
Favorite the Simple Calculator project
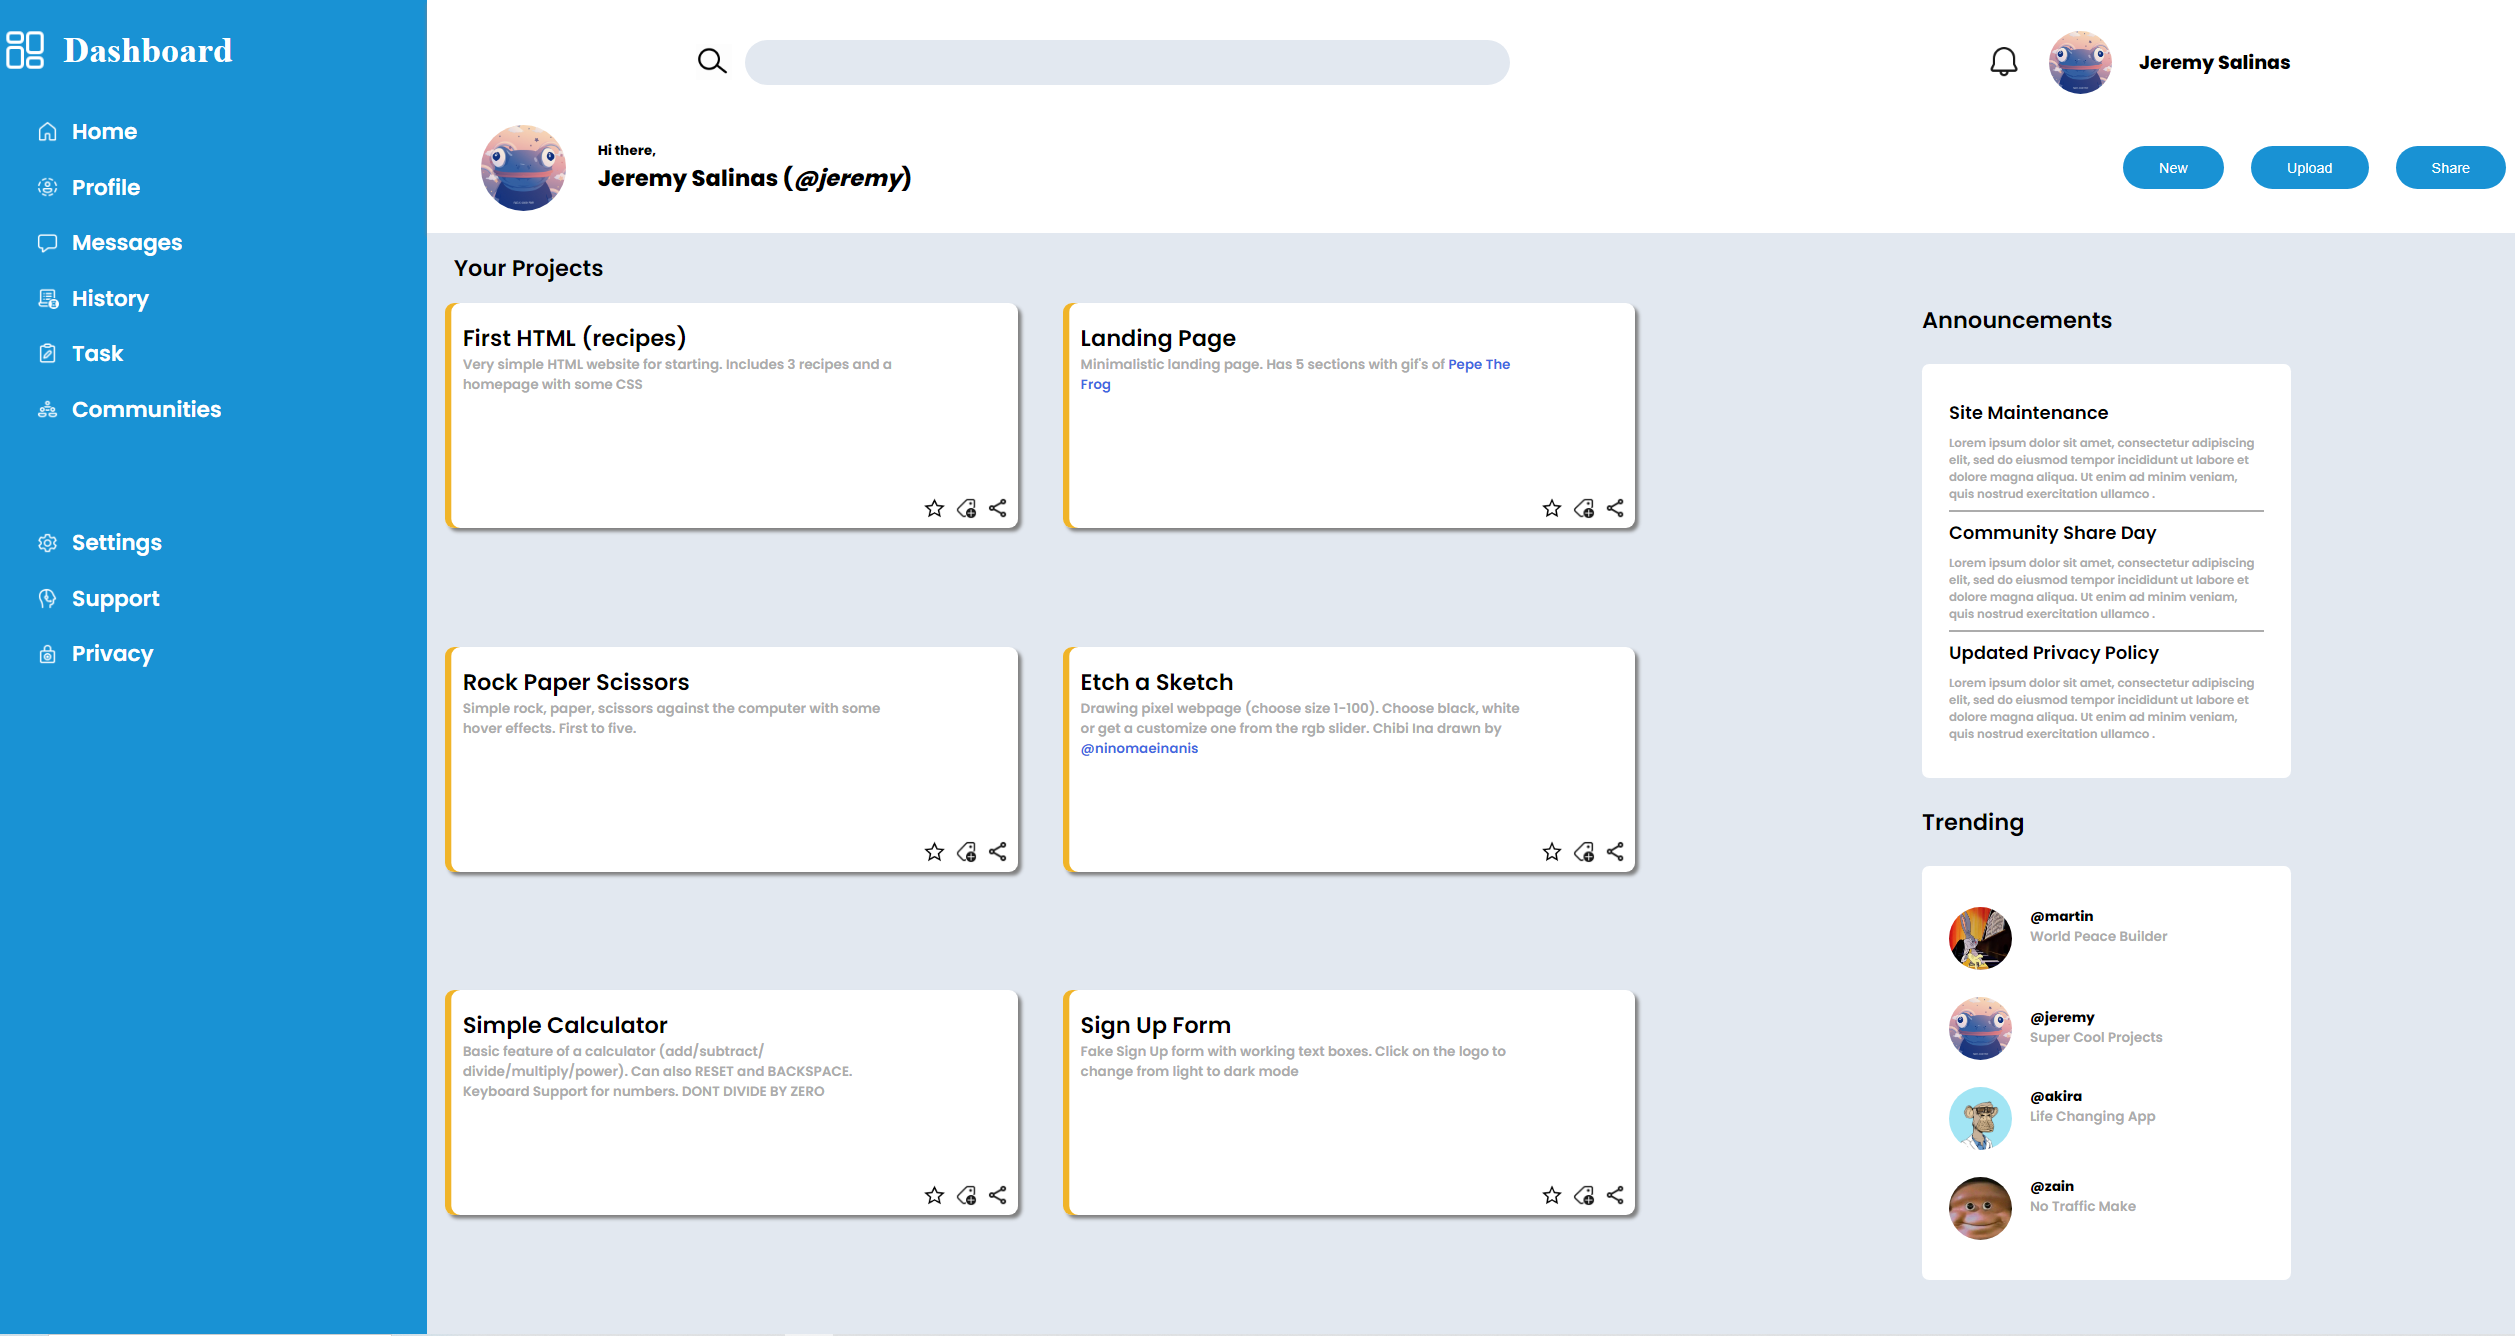(934, 1195)
